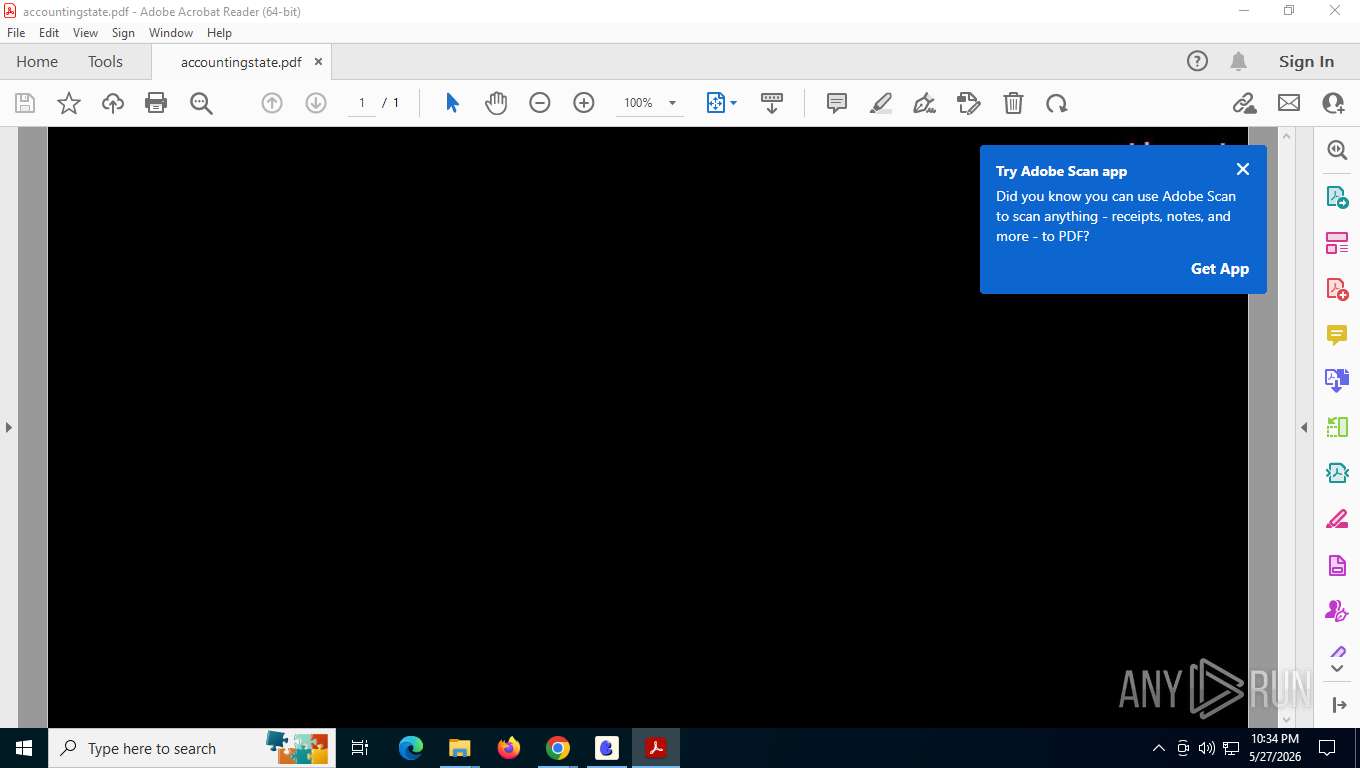The image size is (1360, 768).
Task: Open the Help question mark icon
Action: (1197, 61)
